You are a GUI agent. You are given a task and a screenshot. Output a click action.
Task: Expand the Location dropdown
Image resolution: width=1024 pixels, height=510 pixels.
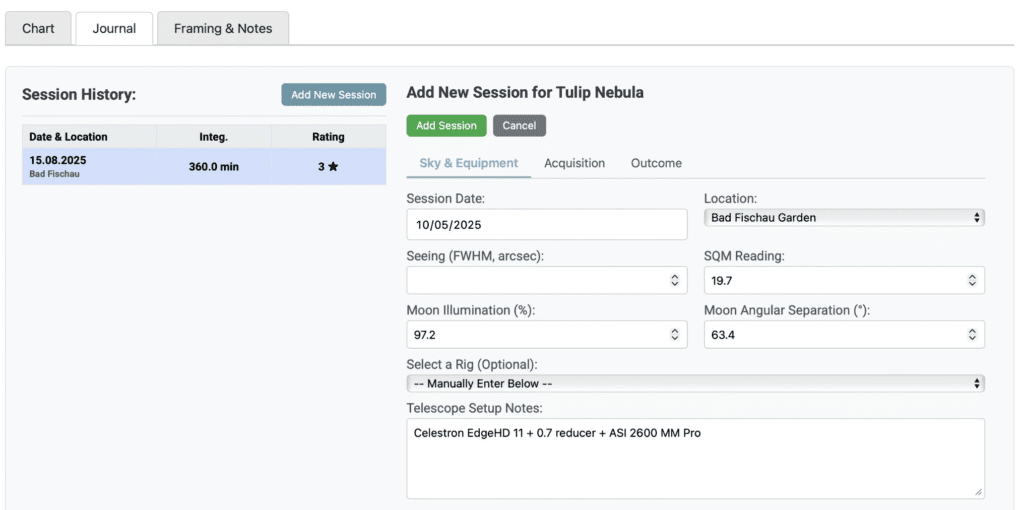pos(844,217)
